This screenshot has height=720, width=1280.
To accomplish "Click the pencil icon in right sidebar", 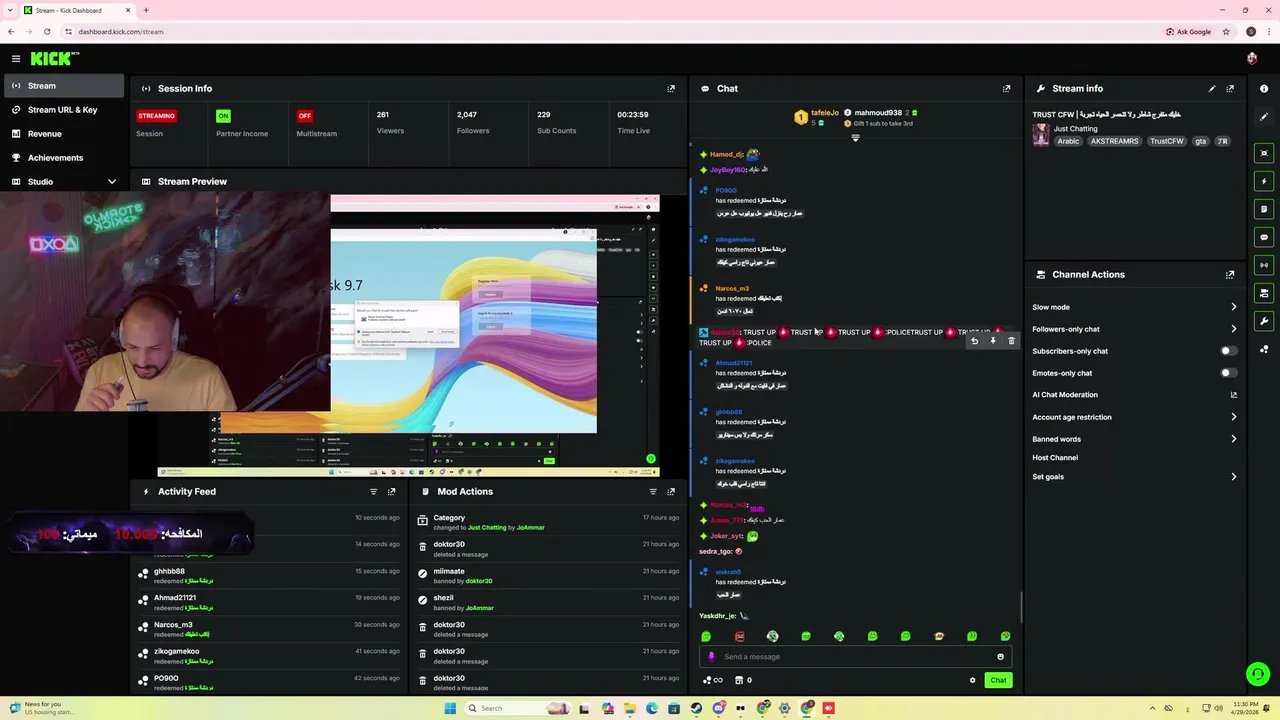I will (x=1264, y=117).
